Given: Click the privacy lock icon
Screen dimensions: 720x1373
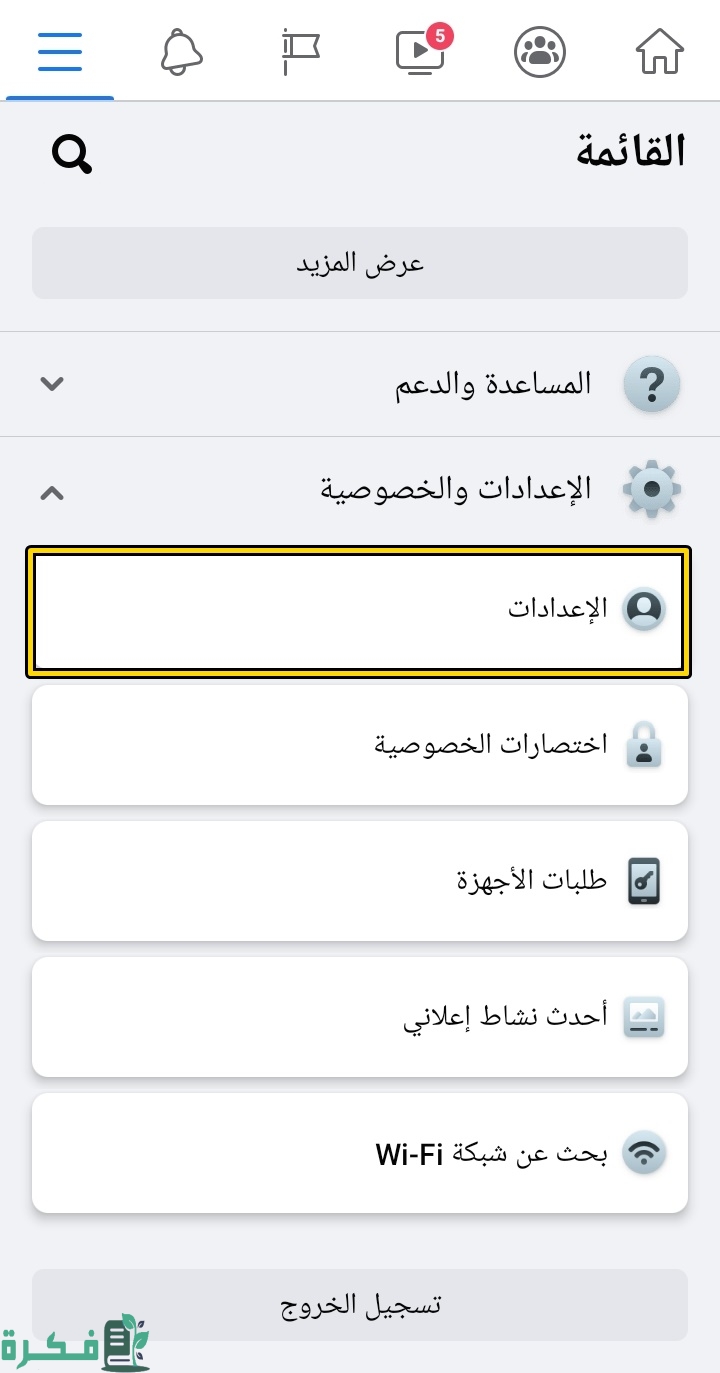Looking at the screenshot, I should [x=645, y=744].
